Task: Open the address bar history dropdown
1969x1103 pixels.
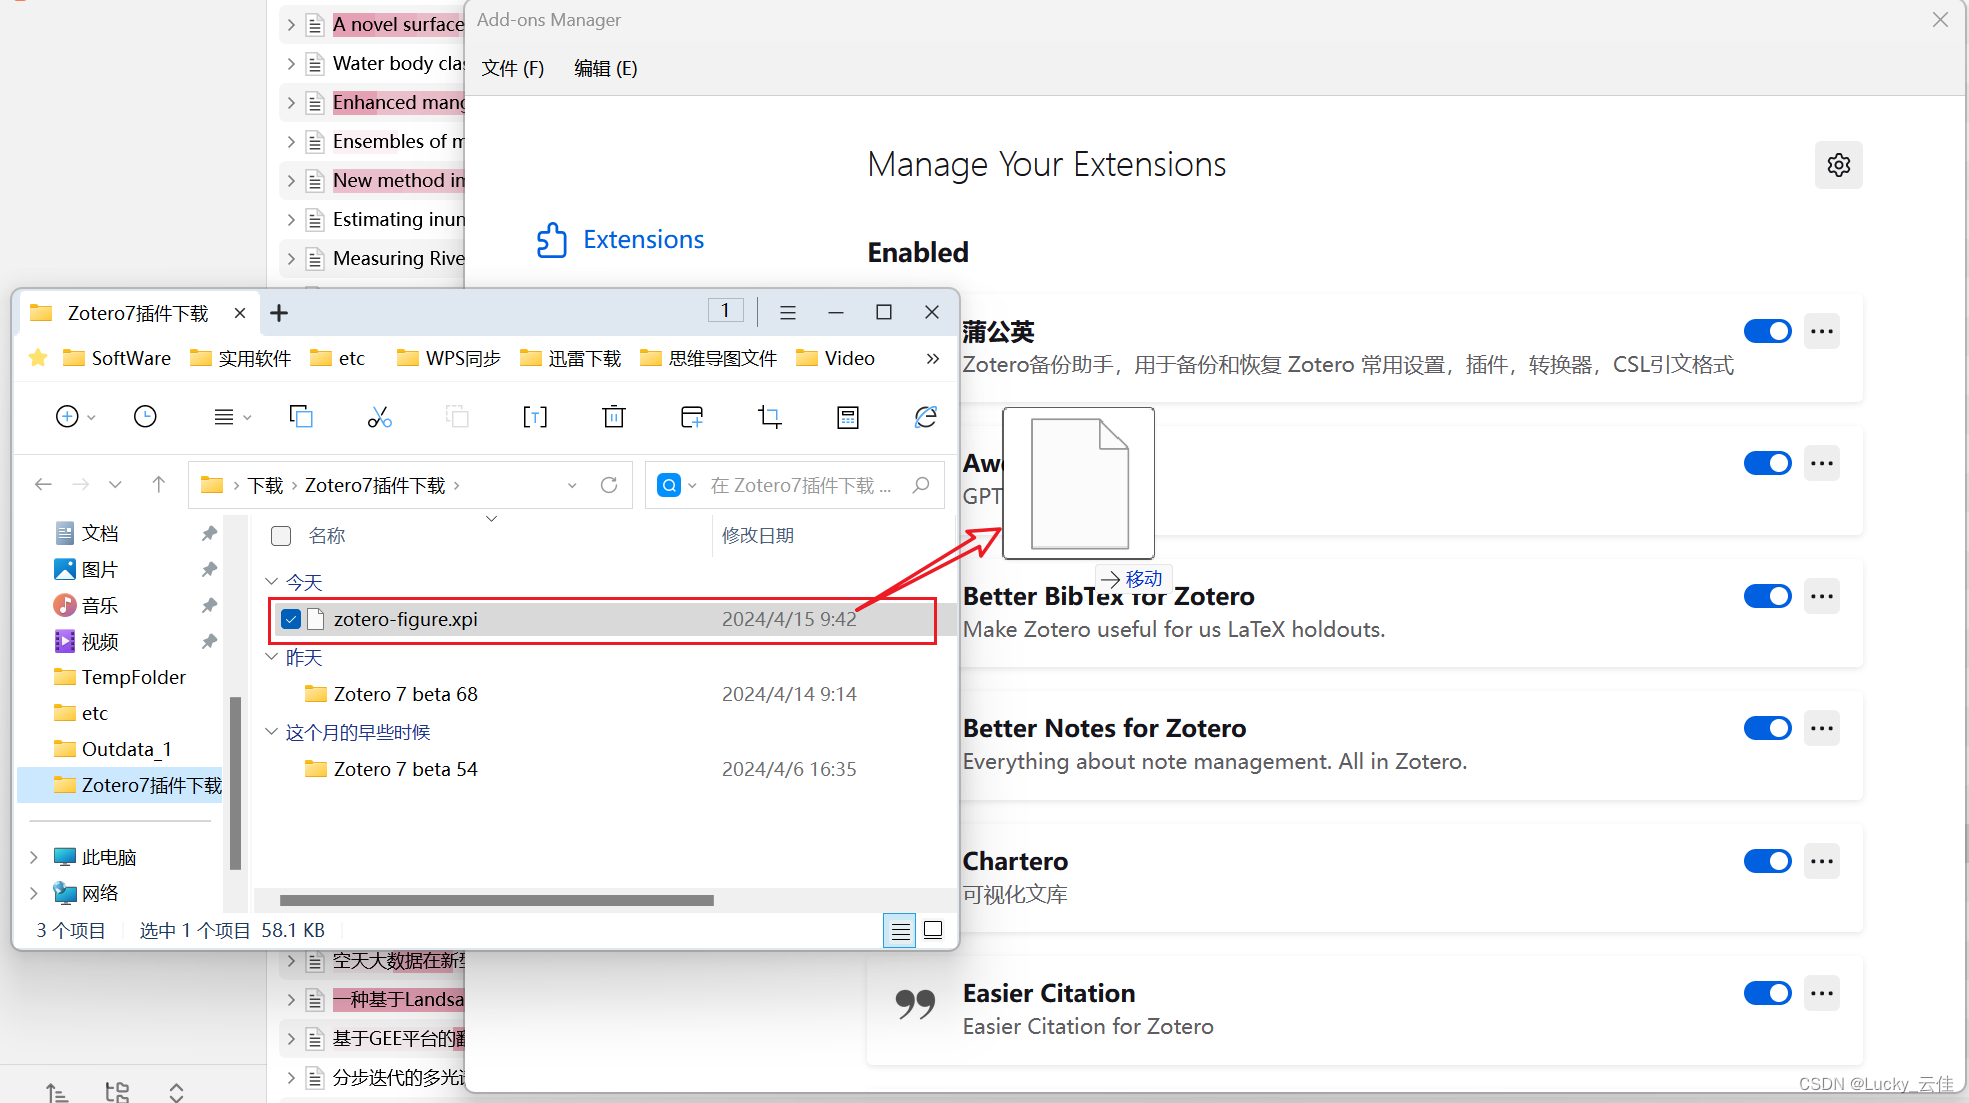Action: pyautogui.click(x=572, y=485)
